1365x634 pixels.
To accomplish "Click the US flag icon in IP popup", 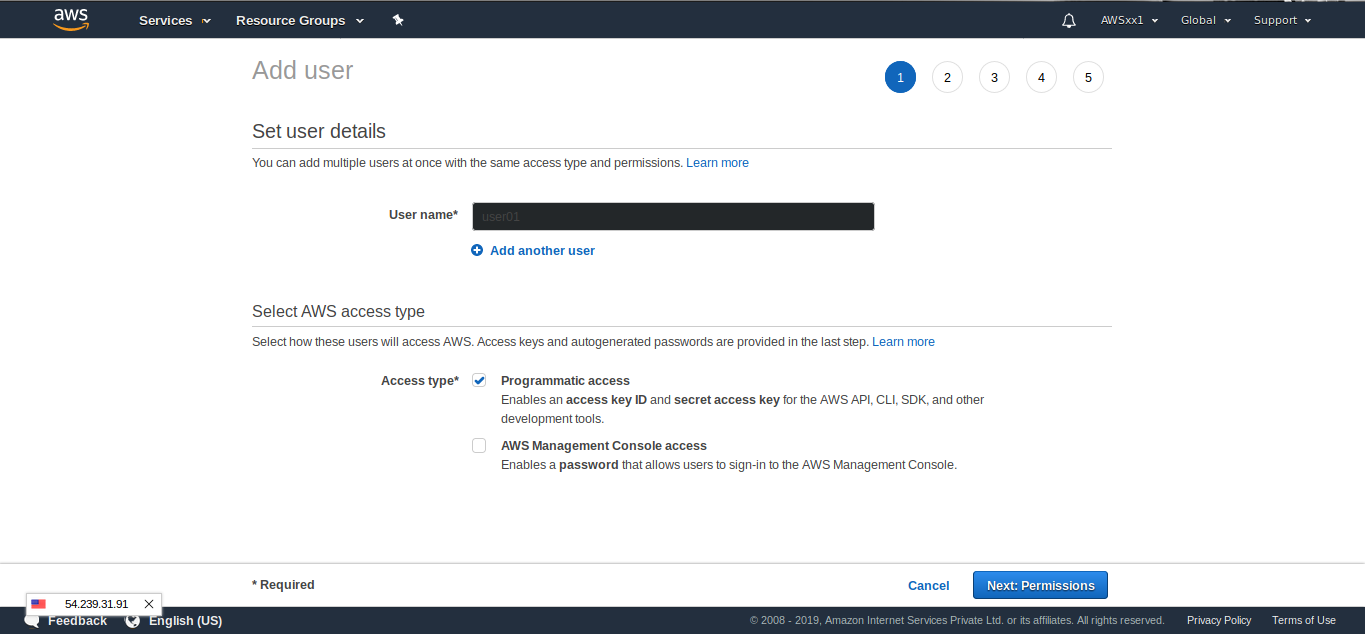I will pyautogui.click(x=39, y=604).
